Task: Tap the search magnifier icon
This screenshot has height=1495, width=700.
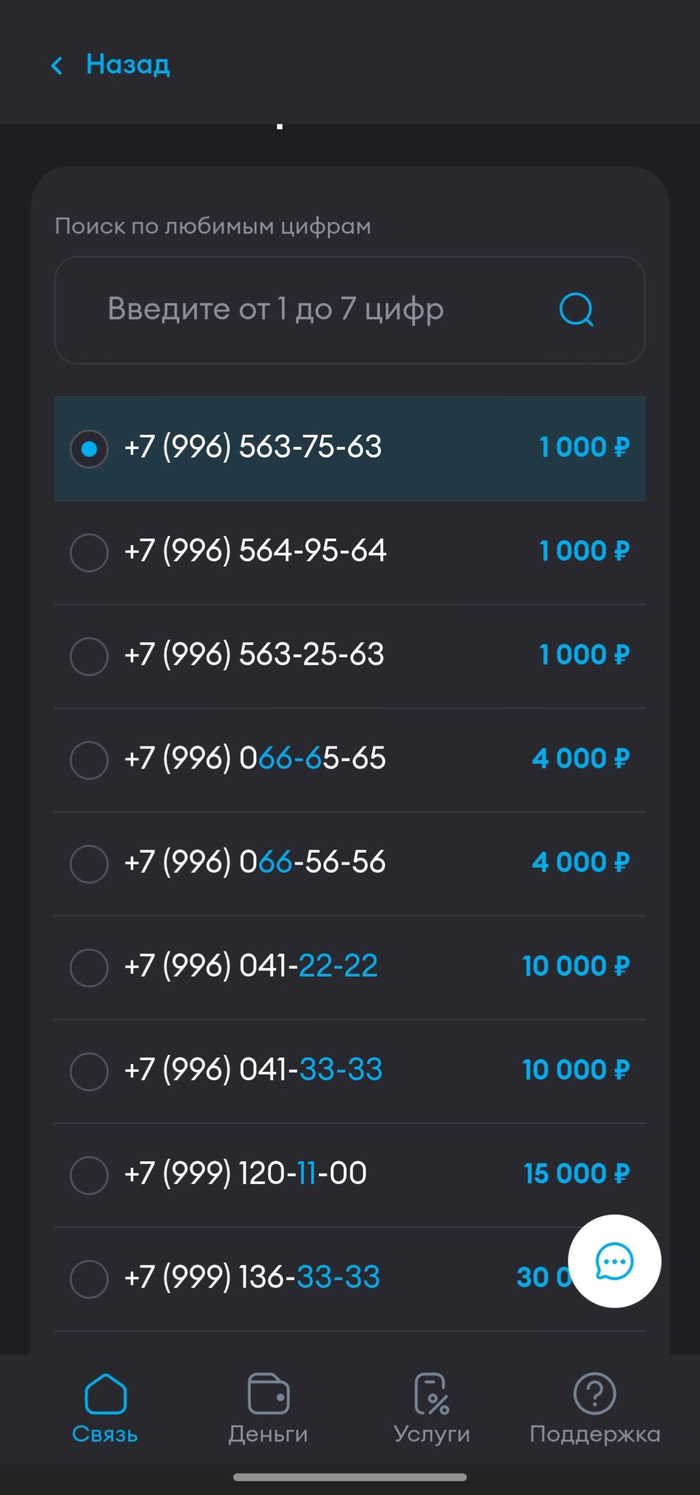Action: pos(576,310)
